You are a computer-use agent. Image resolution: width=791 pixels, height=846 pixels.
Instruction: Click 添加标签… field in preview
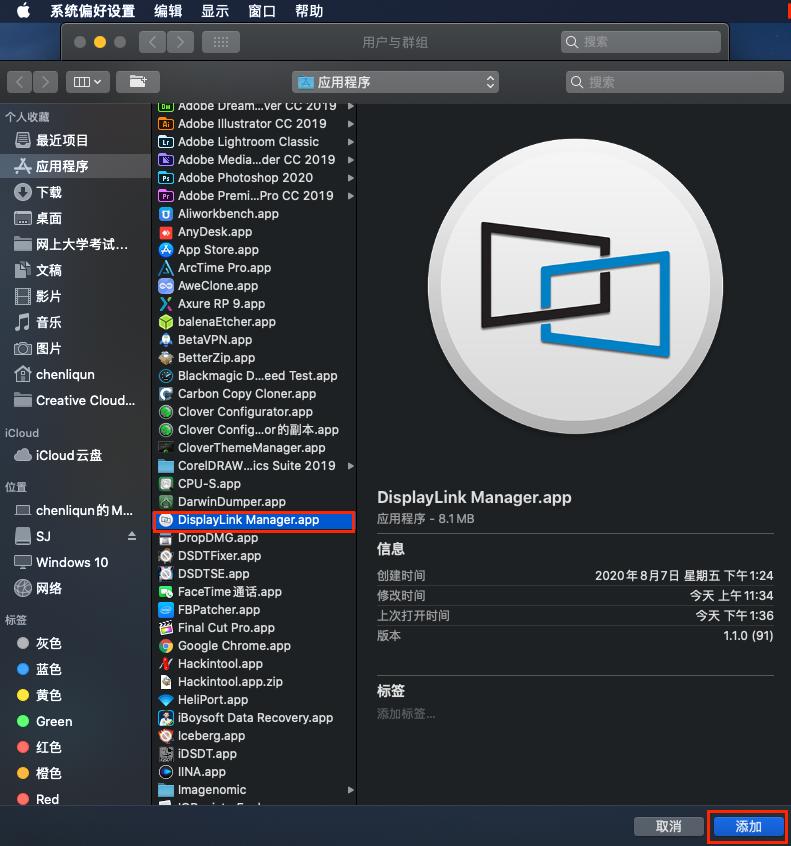tap(406, 714)
